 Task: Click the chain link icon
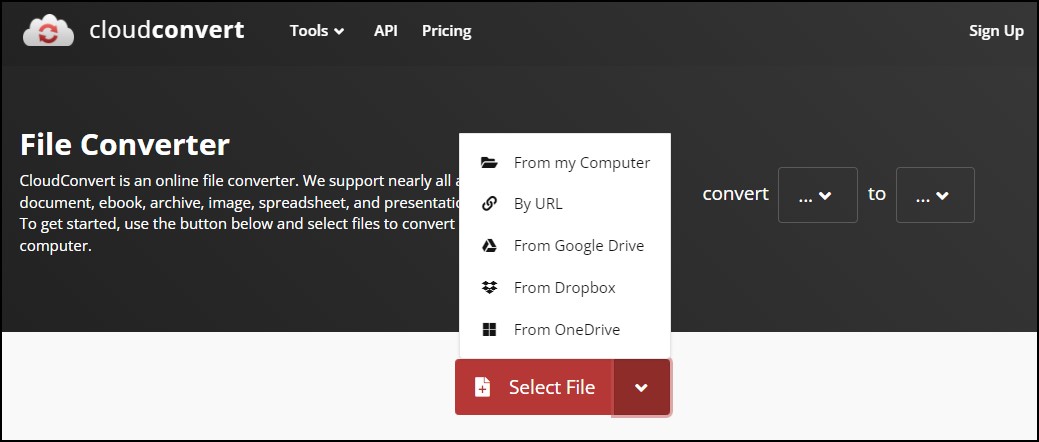point(489,204)
